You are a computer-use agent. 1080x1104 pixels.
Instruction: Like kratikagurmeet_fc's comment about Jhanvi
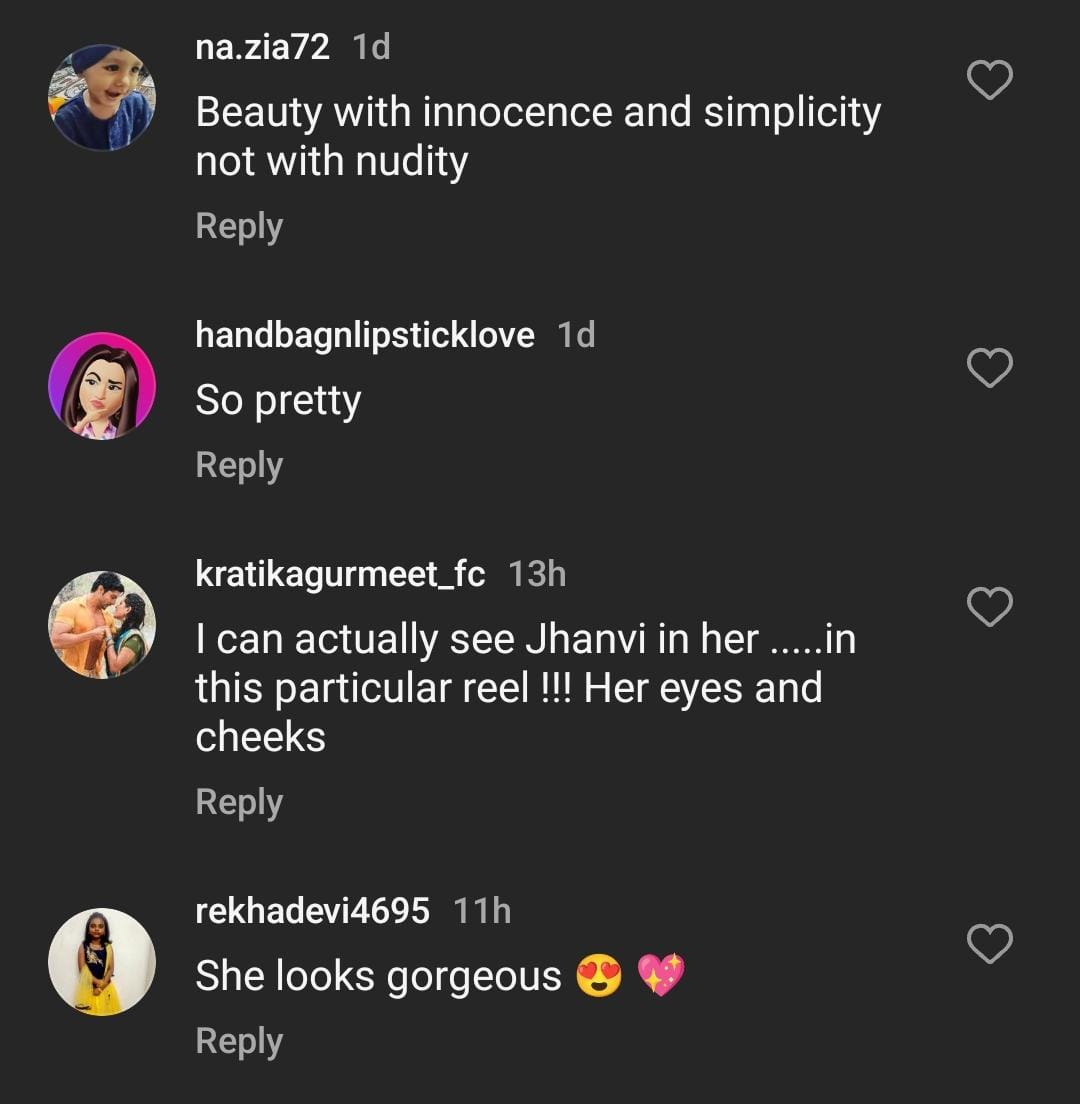pyautogui.click(x=990, y=607)
